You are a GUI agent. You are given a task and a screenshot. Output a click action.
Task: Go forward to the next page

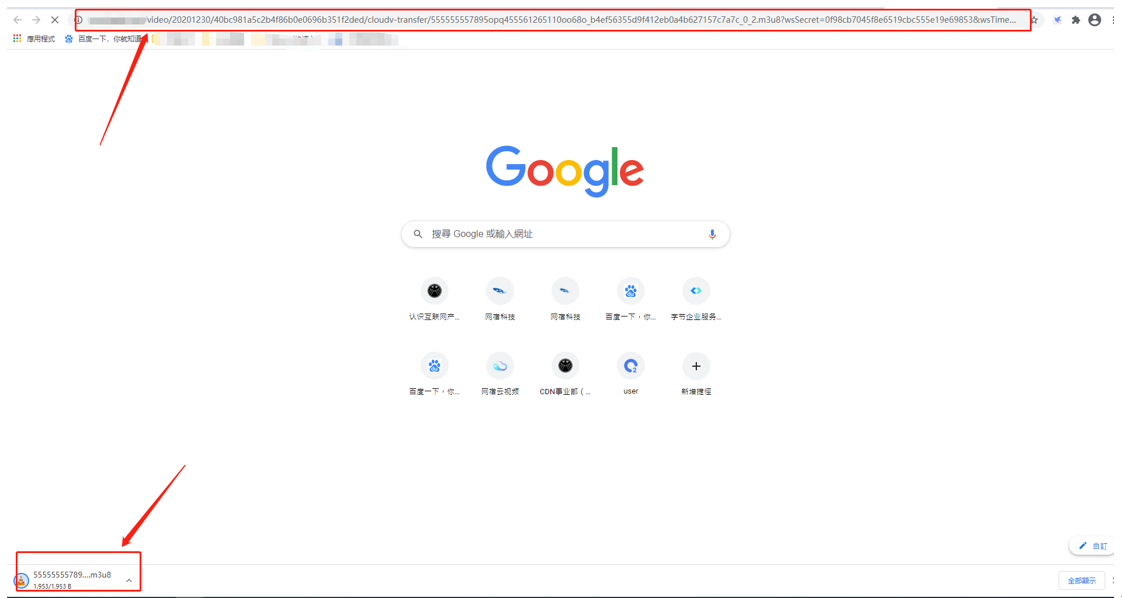(36, 20)
